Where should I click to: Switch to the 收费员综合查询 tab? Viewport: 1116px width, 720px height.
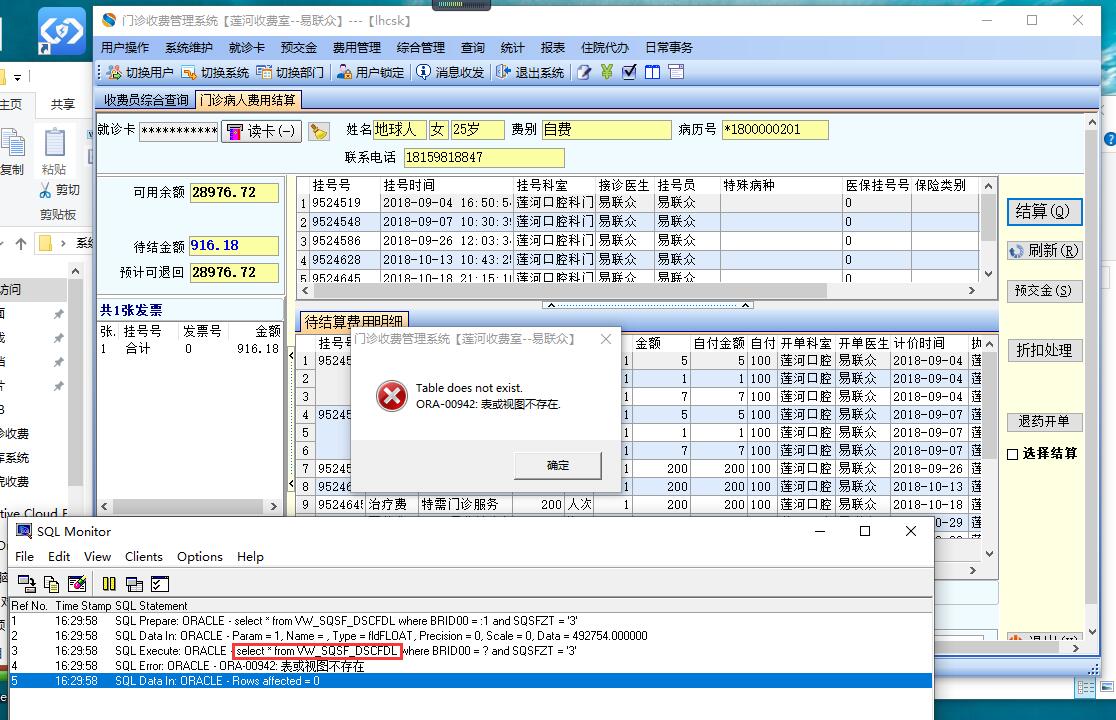tap(146, 100)
